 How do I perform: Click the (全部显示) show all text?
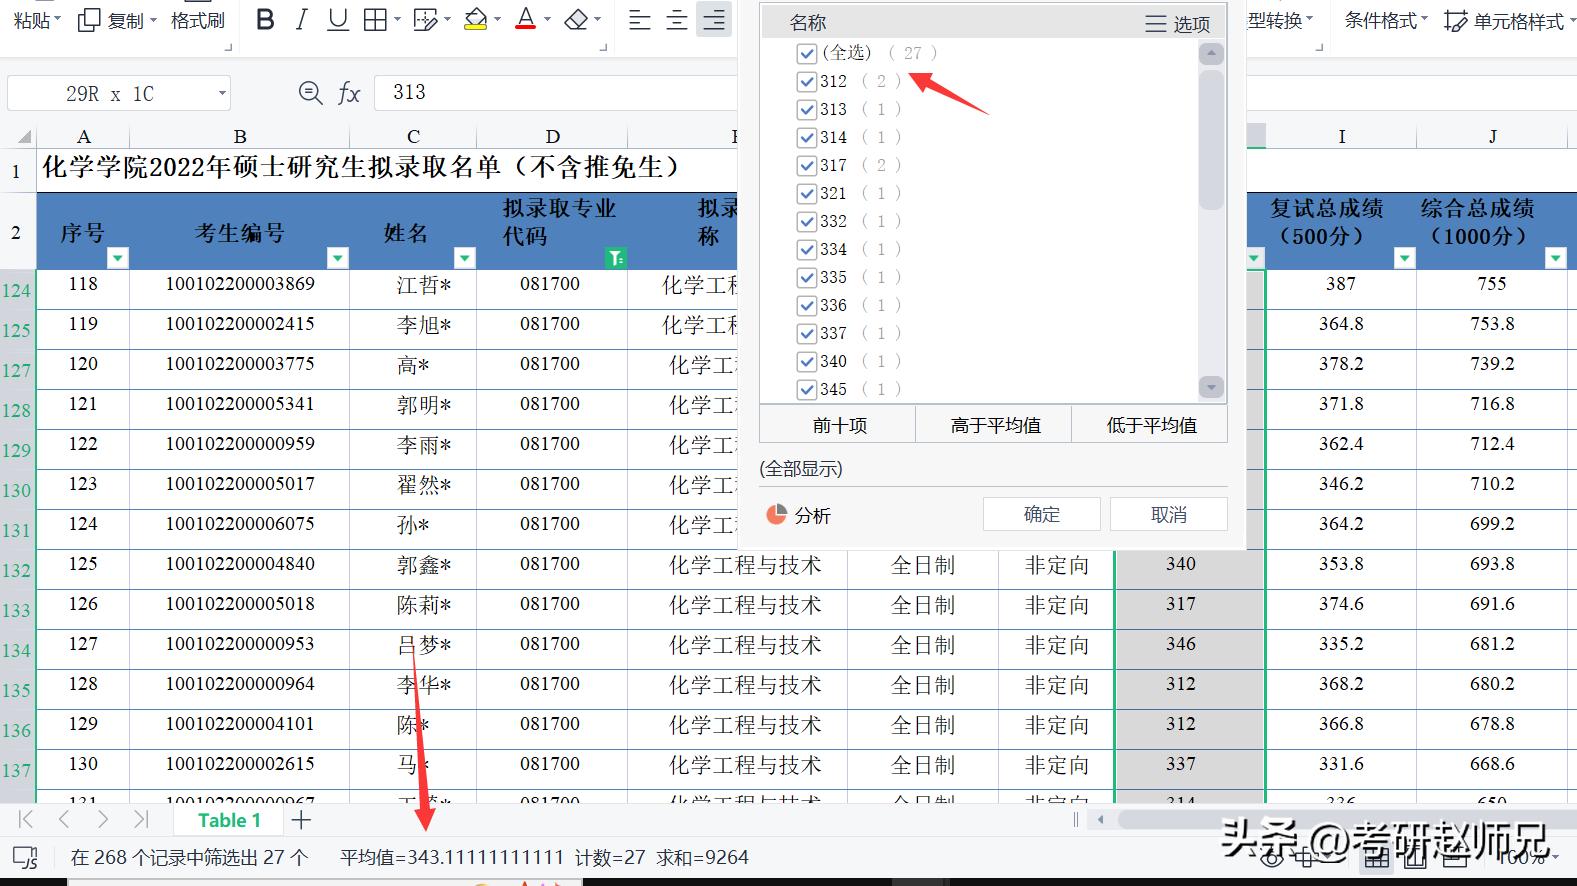(x=801, y=469)
